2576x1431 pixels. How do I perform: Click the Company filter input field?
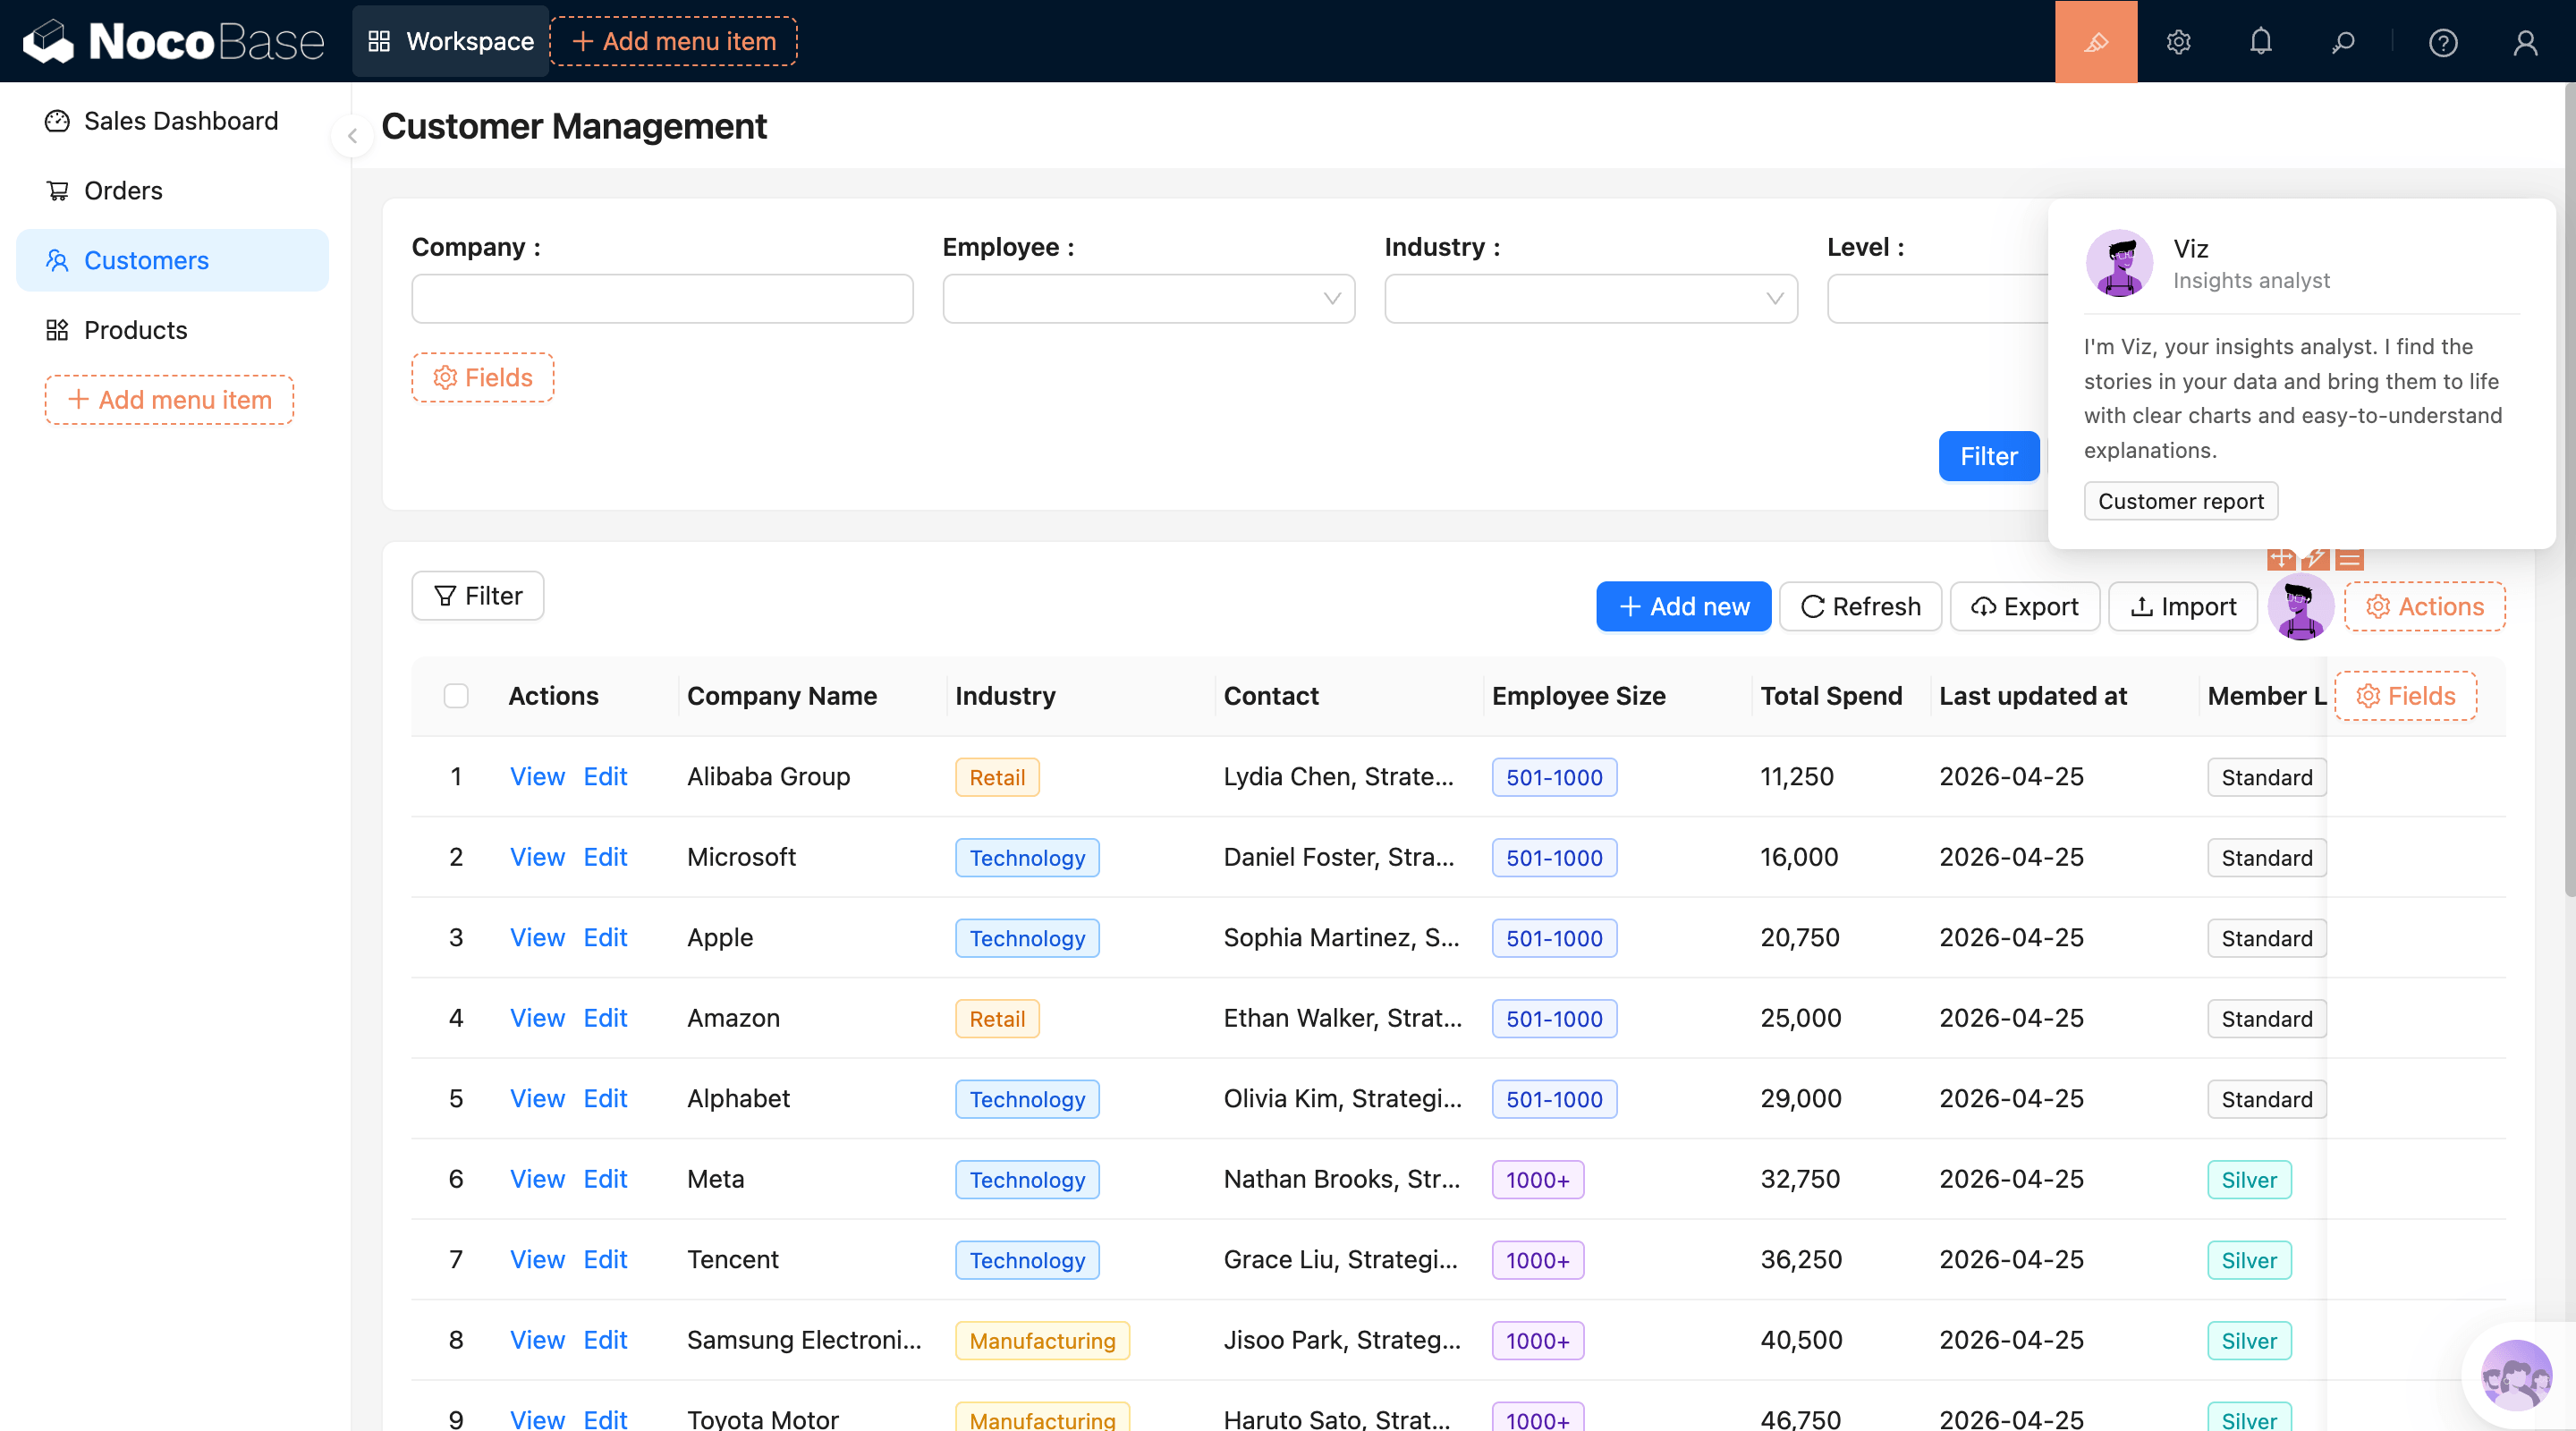662,299
